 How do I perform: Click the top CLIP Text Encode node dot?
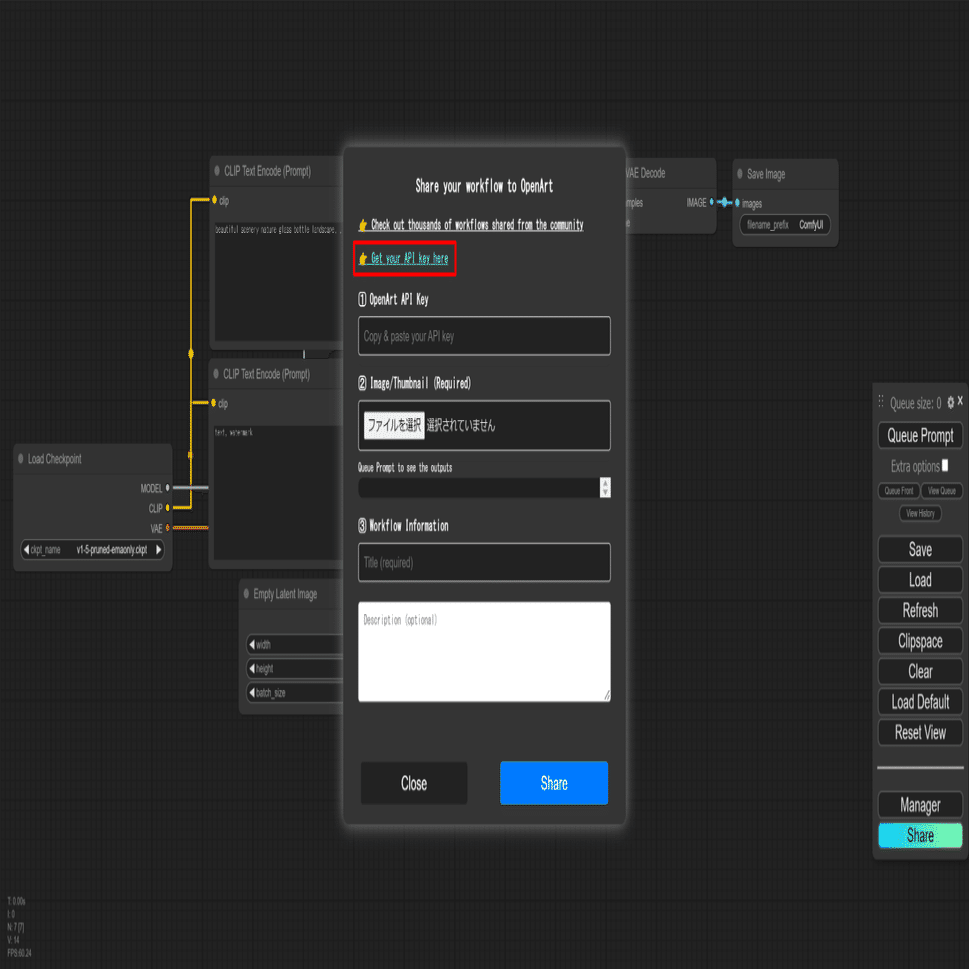(217, 171)
